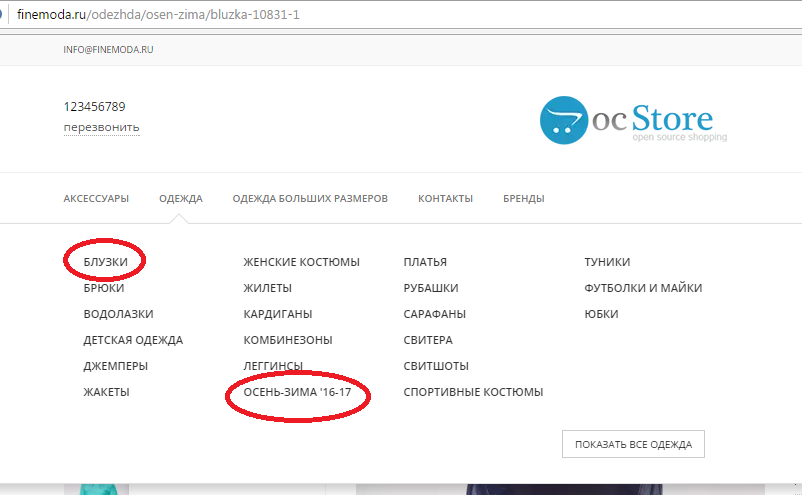Screen dimensions: 802x495
Task: Select the БЛУЗКИ category
Action: [x=105, y=262]
